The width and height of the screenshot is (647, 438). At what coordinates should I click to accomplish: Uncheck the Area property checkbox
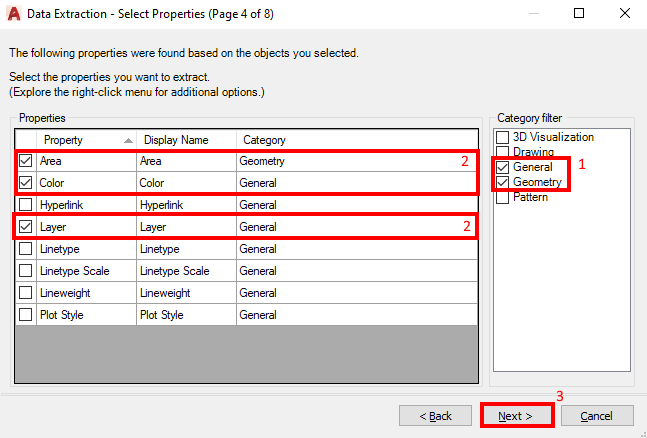click(26, 161)
